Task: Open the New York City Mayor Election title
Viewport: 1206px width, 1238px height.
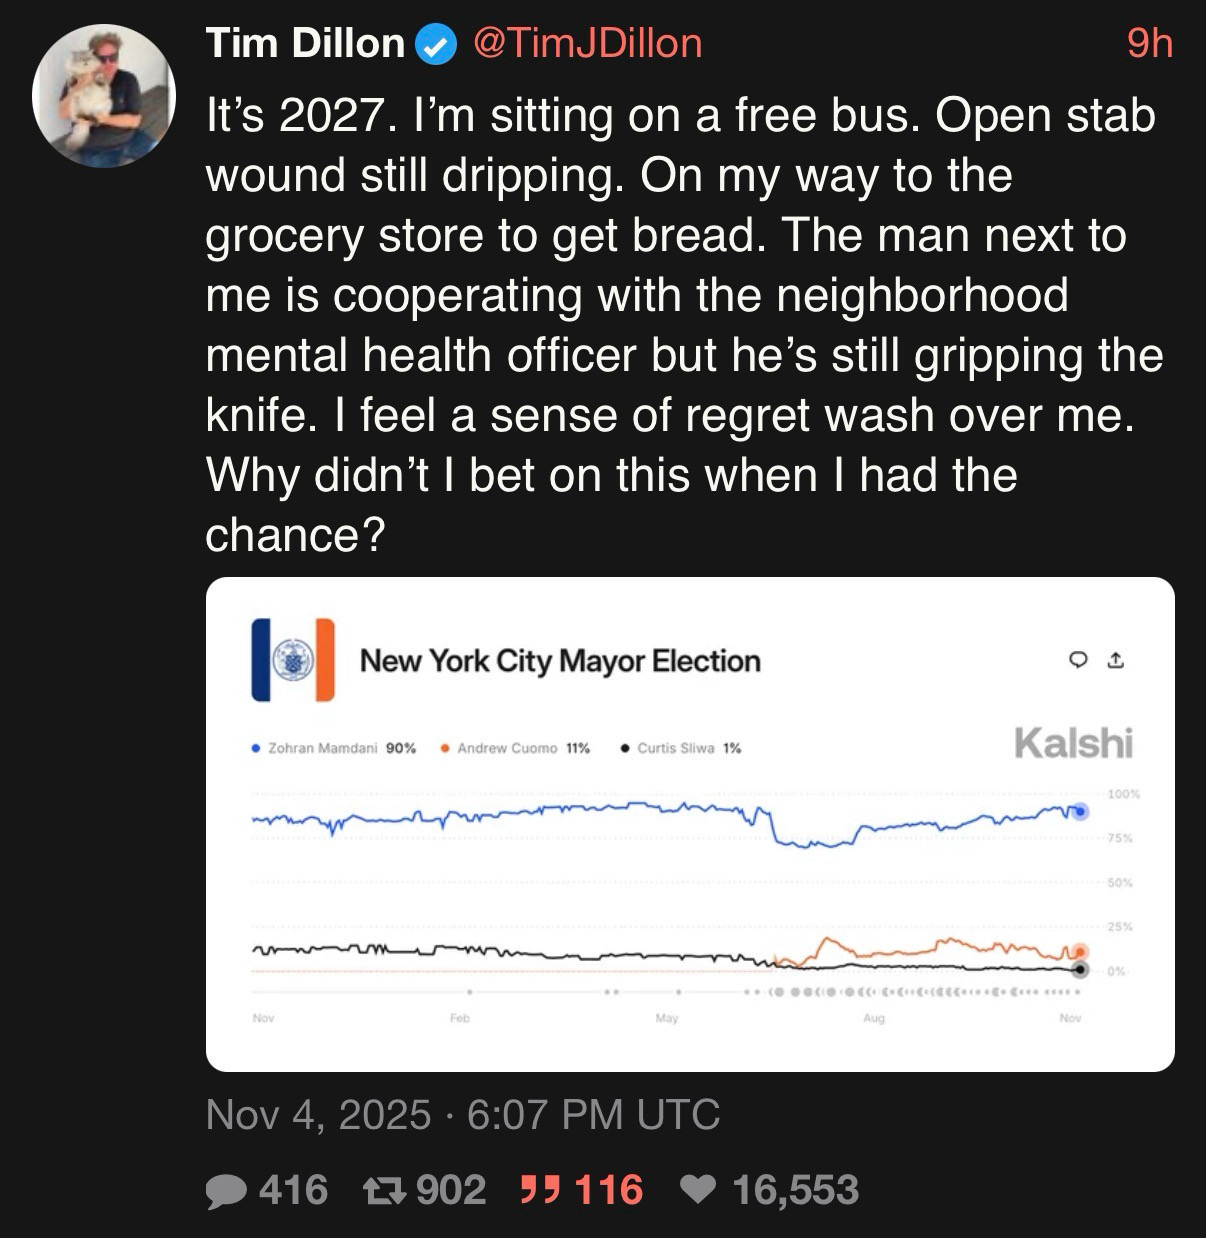Action: pyautogui.click(x=559, y=661)
